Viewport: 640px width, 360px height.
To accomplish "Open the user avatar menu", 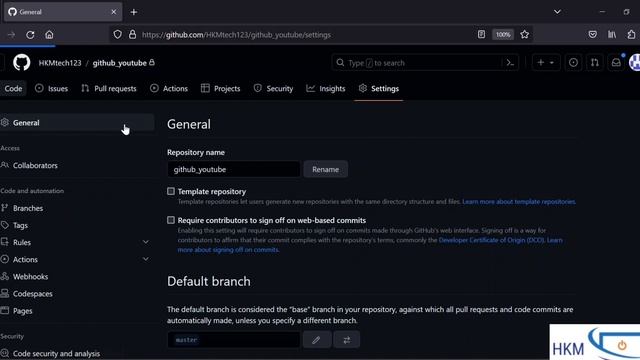I will tap(634, 63).
